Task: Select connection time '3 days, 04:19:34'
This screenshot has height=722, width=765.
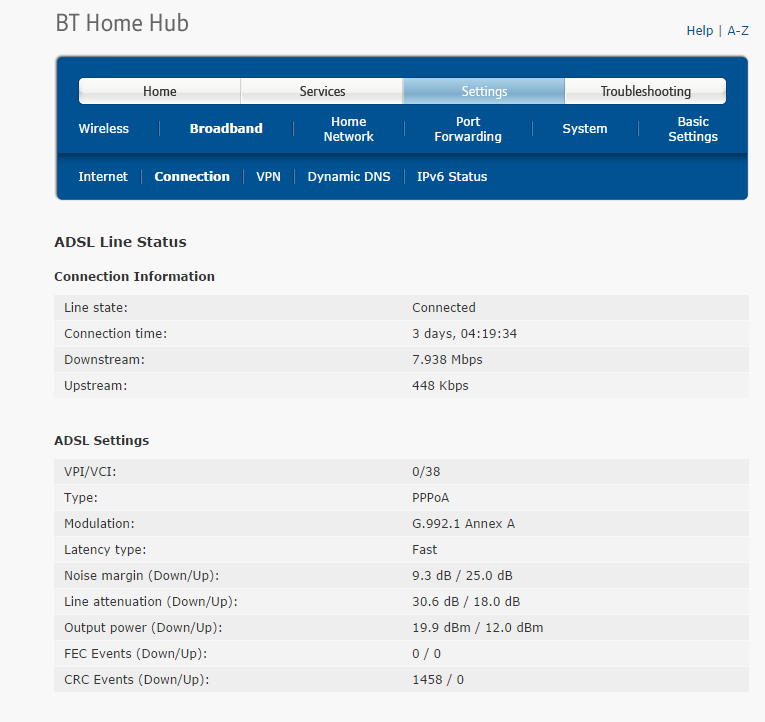Action: tap(464, 334)
